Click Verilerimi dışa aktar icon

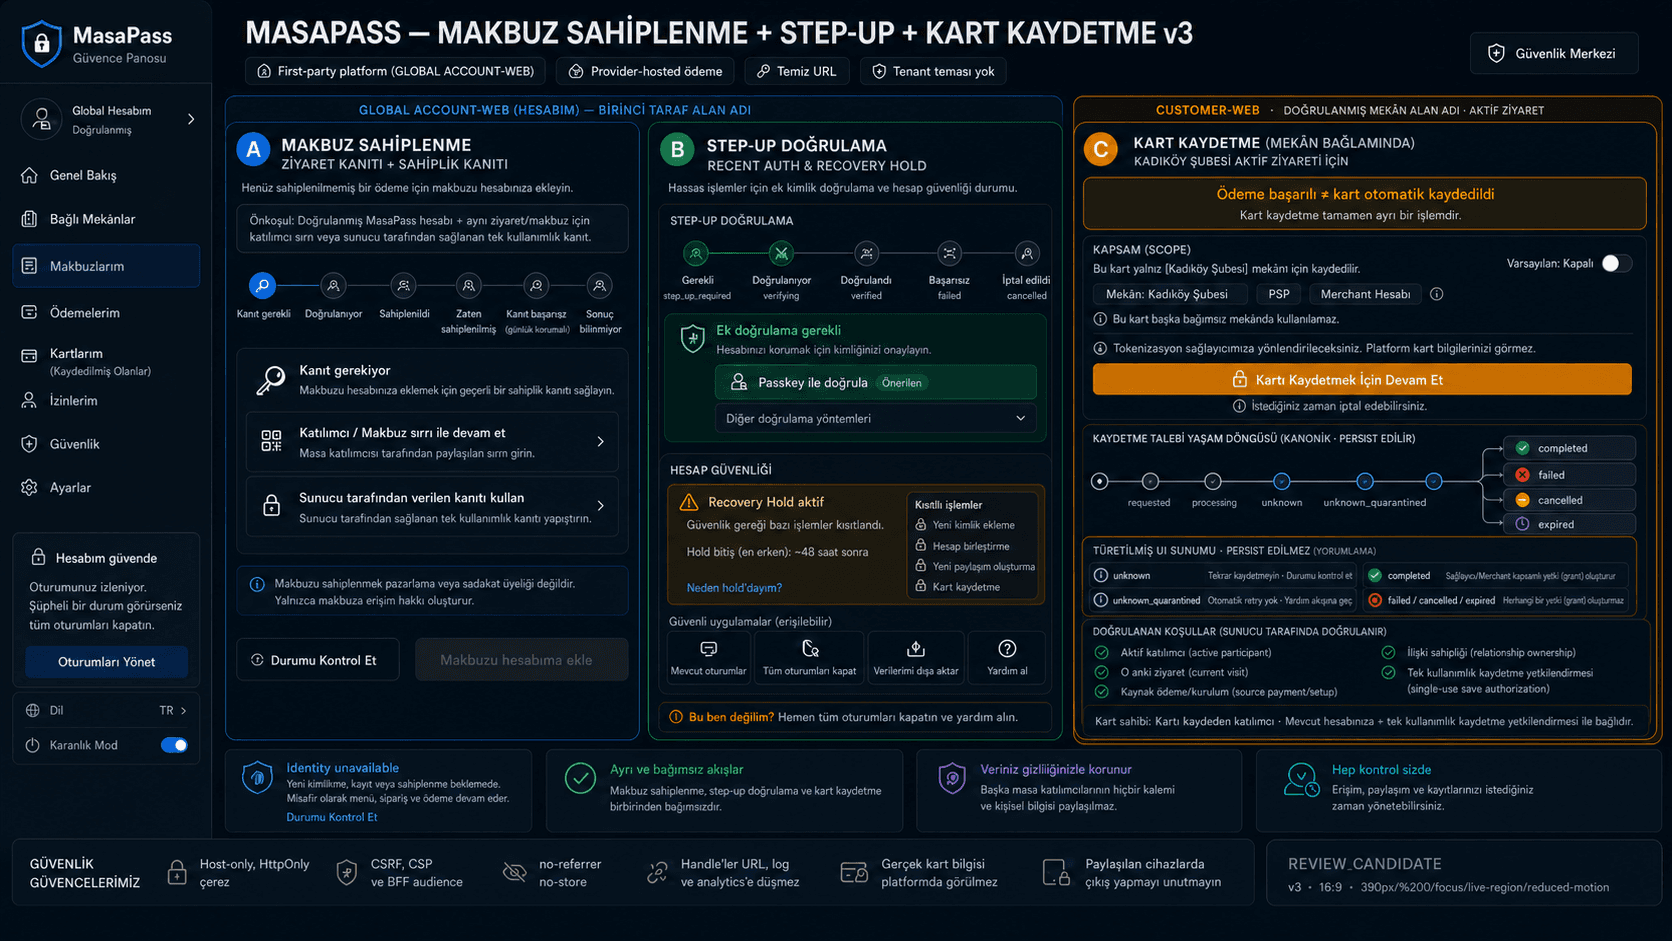tap(915, 649)
